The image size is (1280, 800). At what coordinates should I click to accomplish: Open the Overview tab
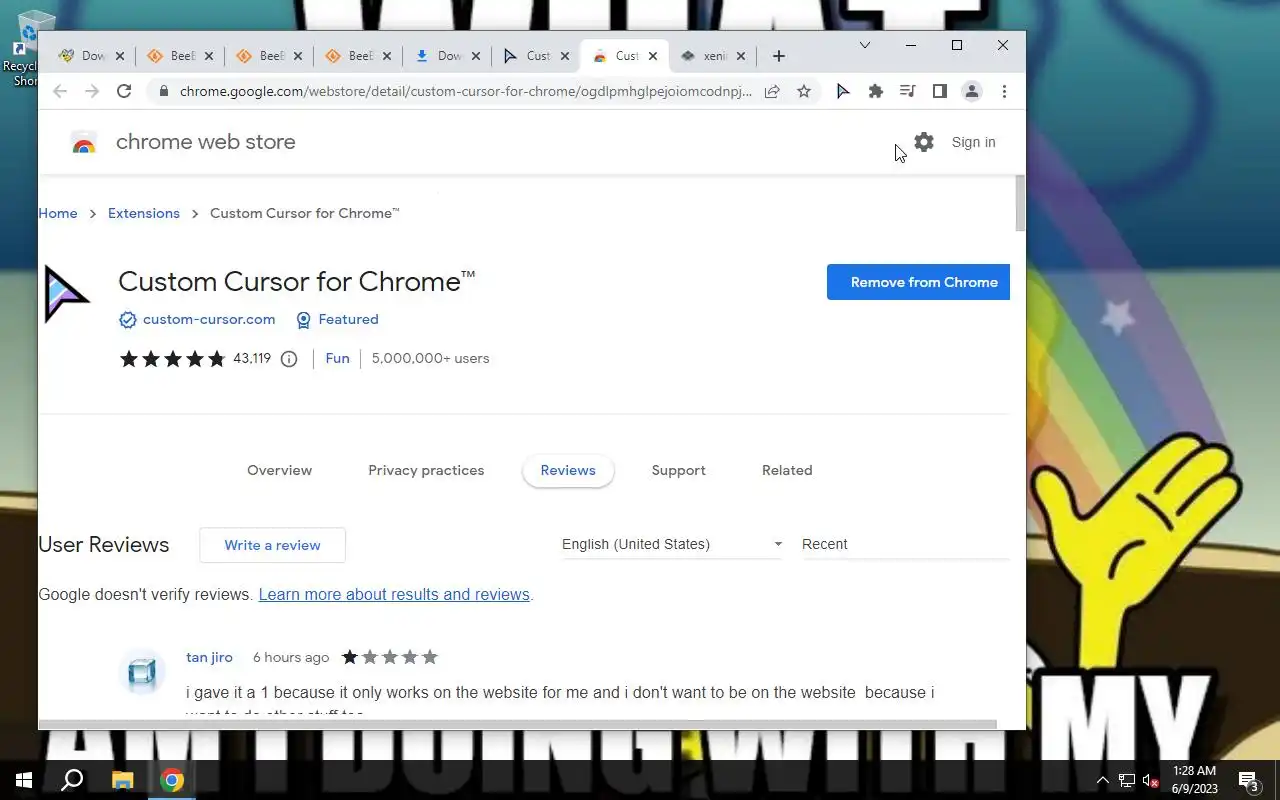[x=280, y=470]
